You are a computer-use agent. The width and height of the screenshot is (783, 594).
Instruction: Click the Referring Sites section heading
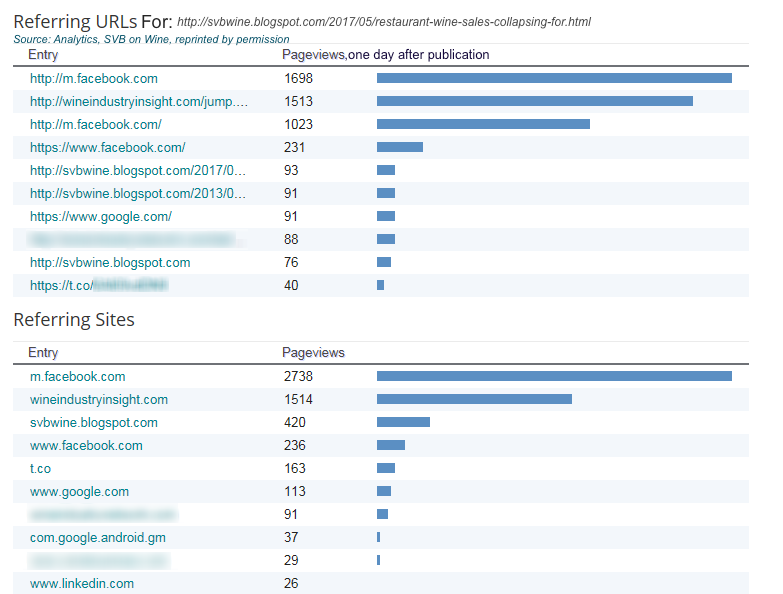pyautogui.click(x=74, y=319)
